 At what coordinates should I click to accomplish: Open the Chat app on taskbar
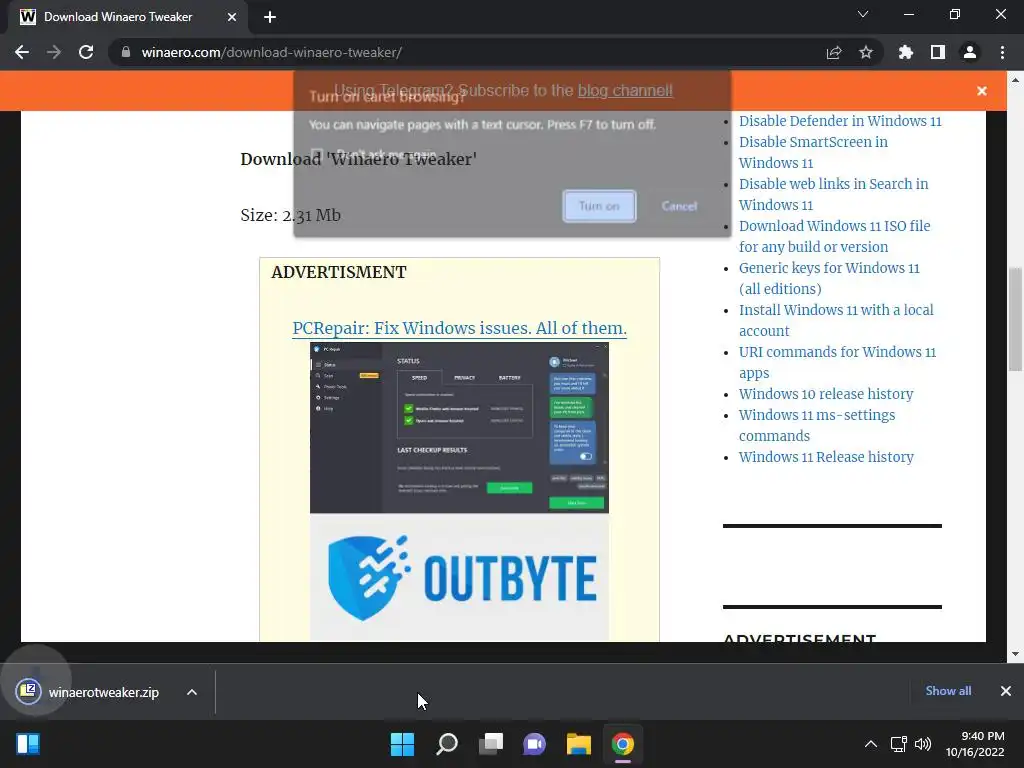534,744
